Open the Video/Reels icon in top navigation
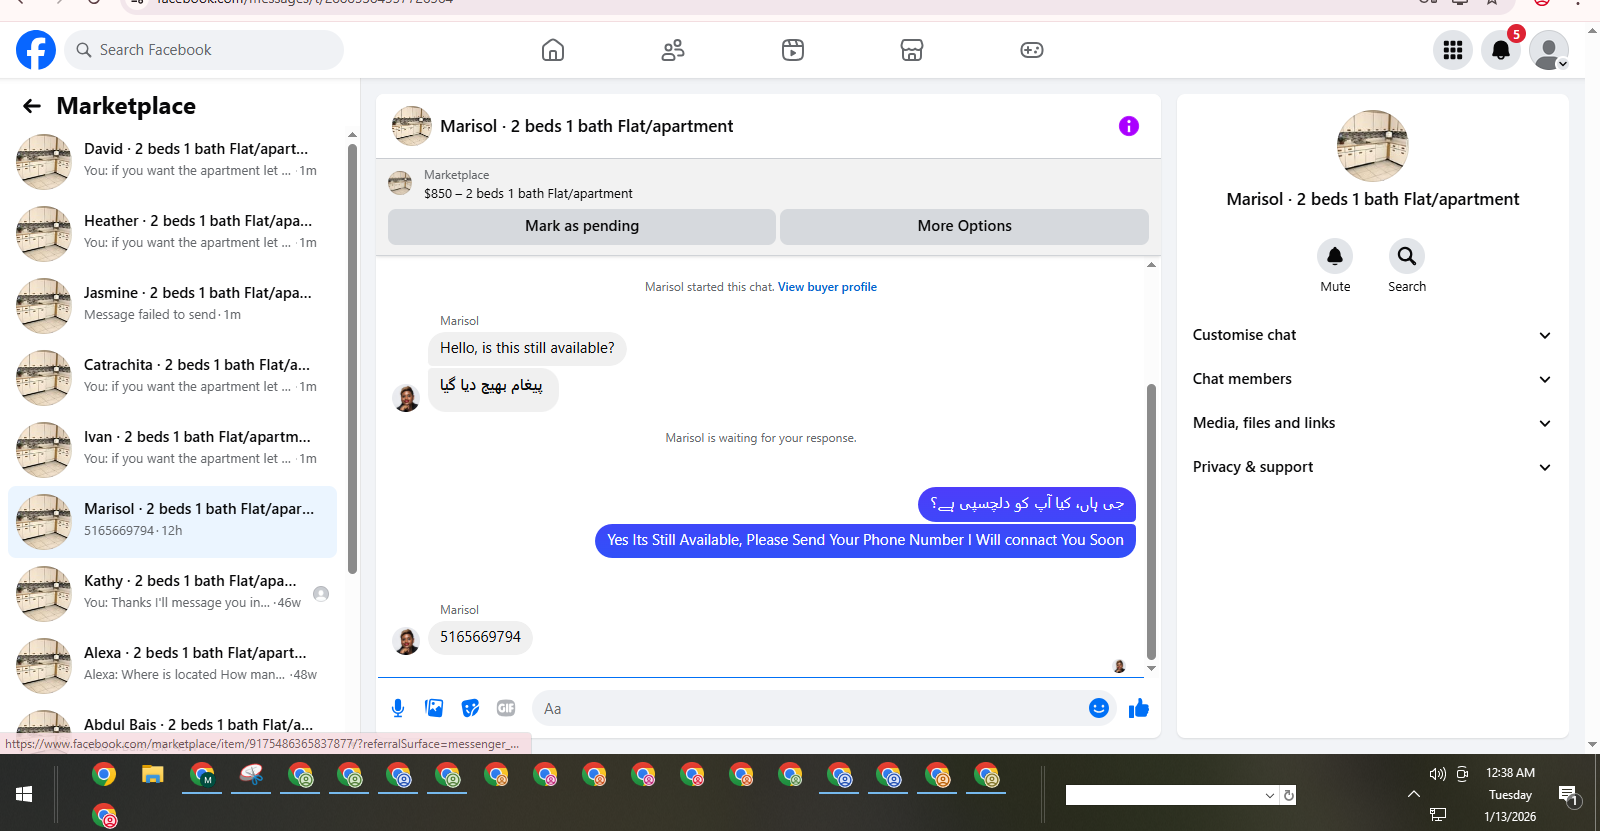1600x831 pixels. (793, 50)
